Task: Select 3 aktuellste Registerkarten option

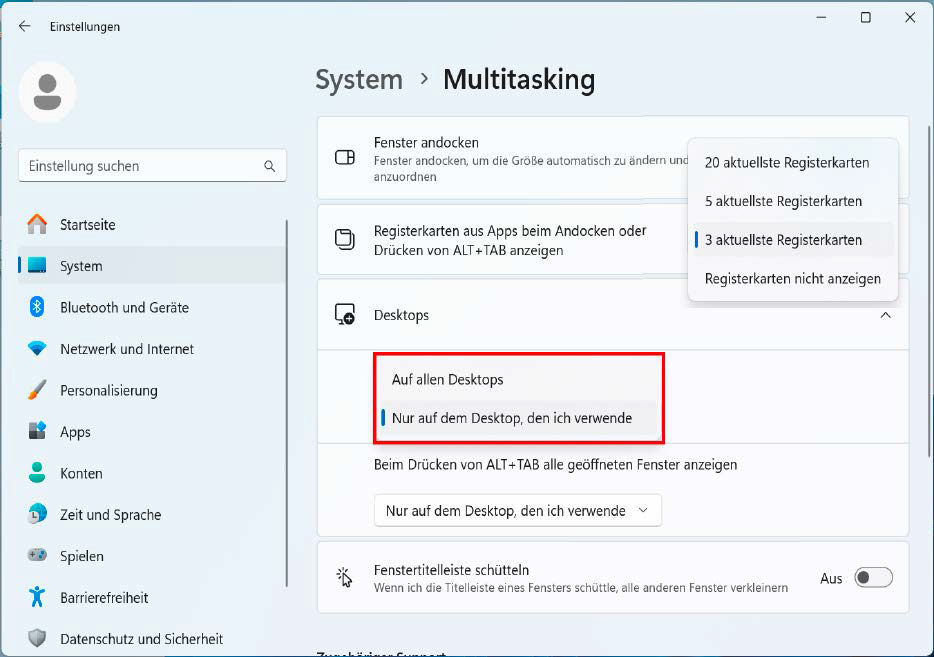Action: [x=793, y=240]
